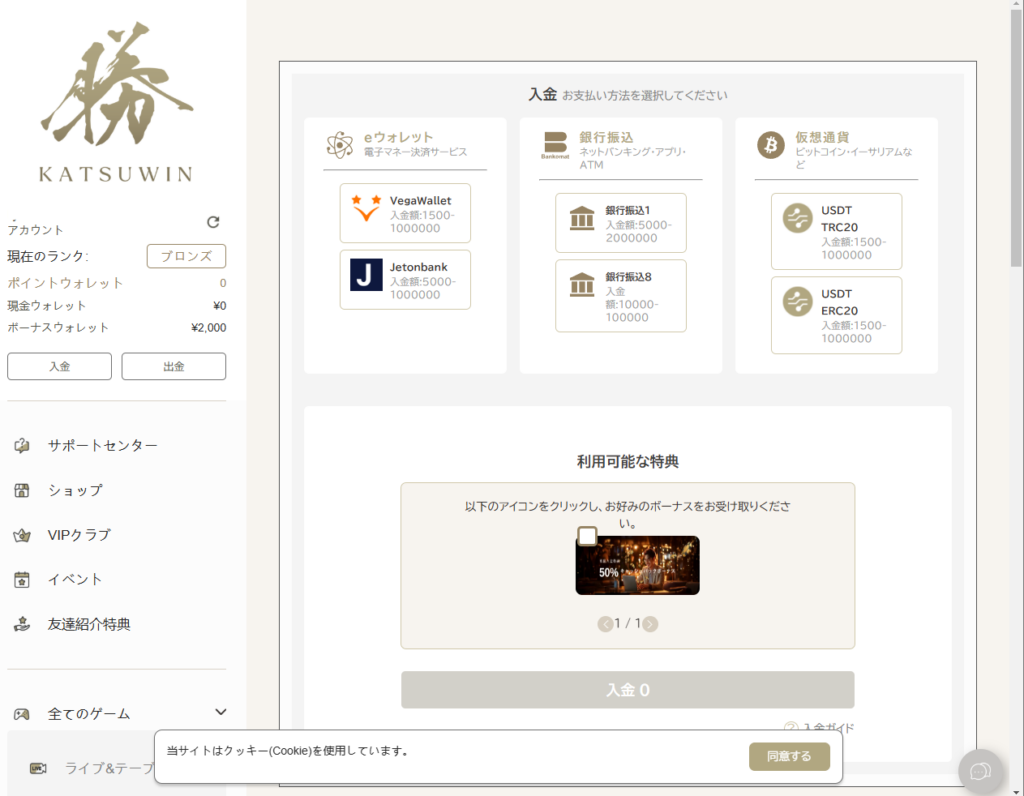Click the ブロンズ rank badge
Screen dimensions: 1024x796
[x=186, y=256]
